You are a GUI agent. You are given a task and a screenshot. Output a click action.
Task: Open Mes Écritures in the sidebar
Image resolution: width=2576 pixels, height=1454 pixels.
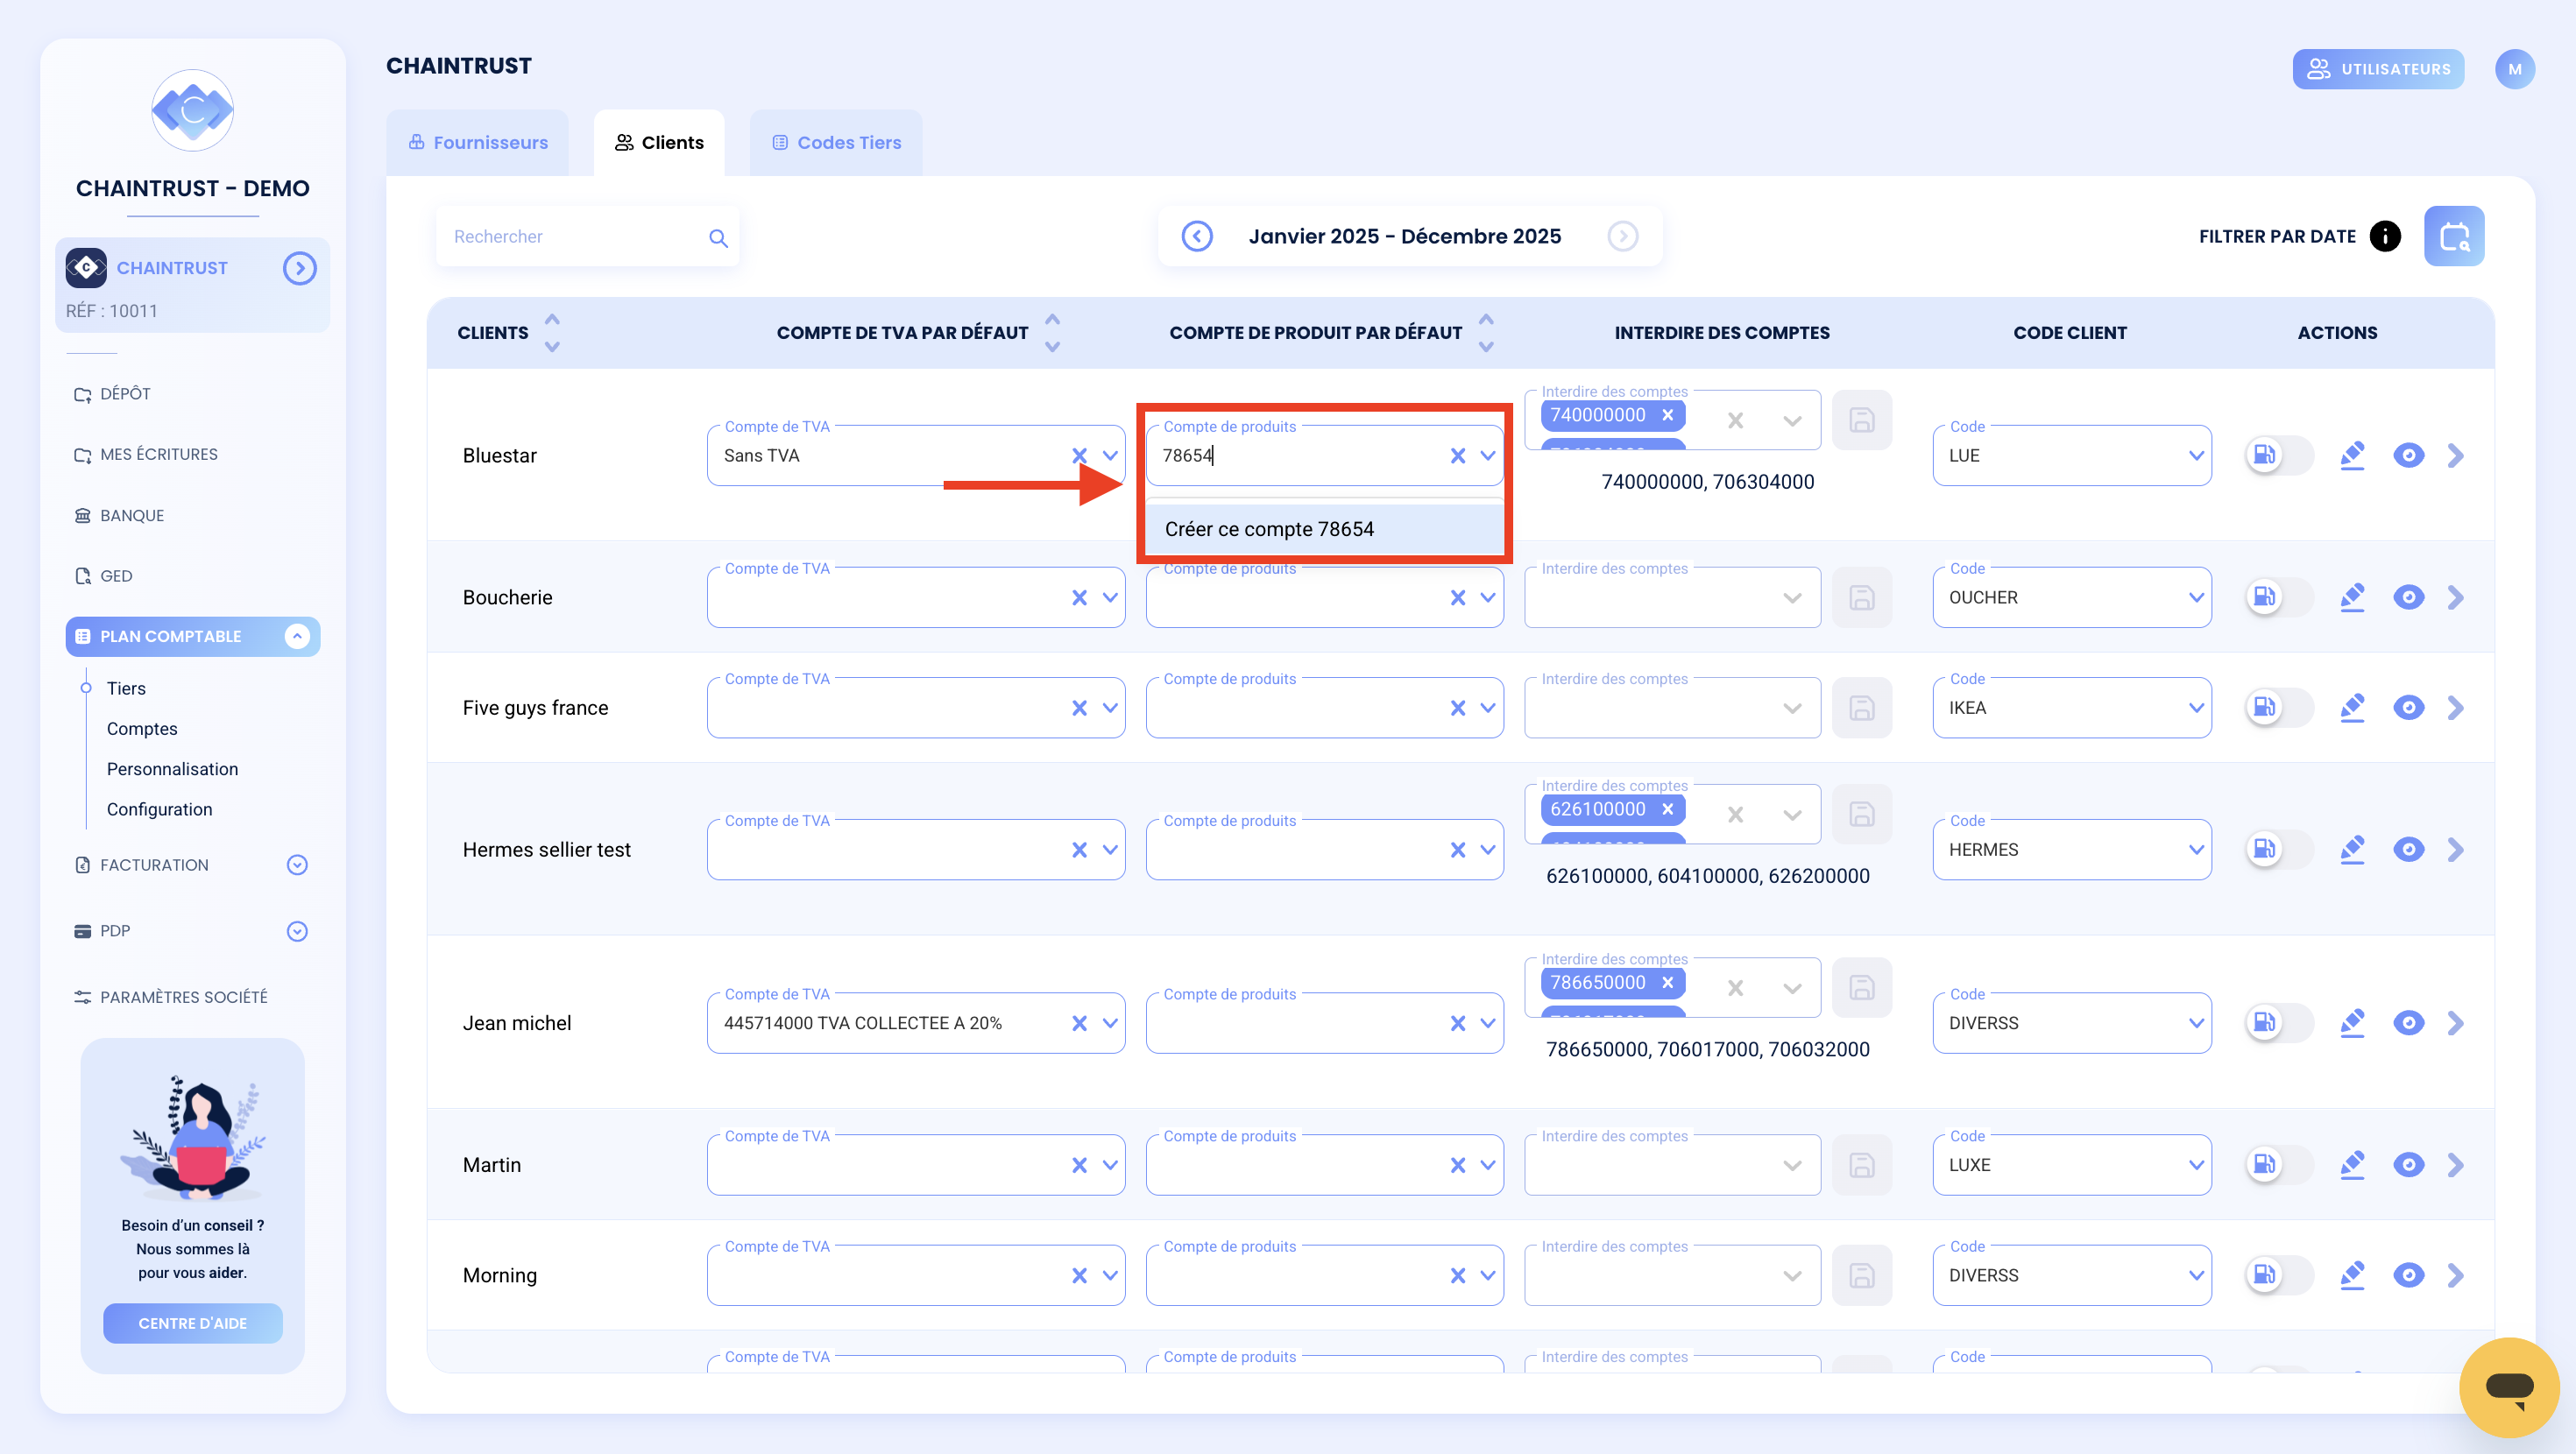146,454
